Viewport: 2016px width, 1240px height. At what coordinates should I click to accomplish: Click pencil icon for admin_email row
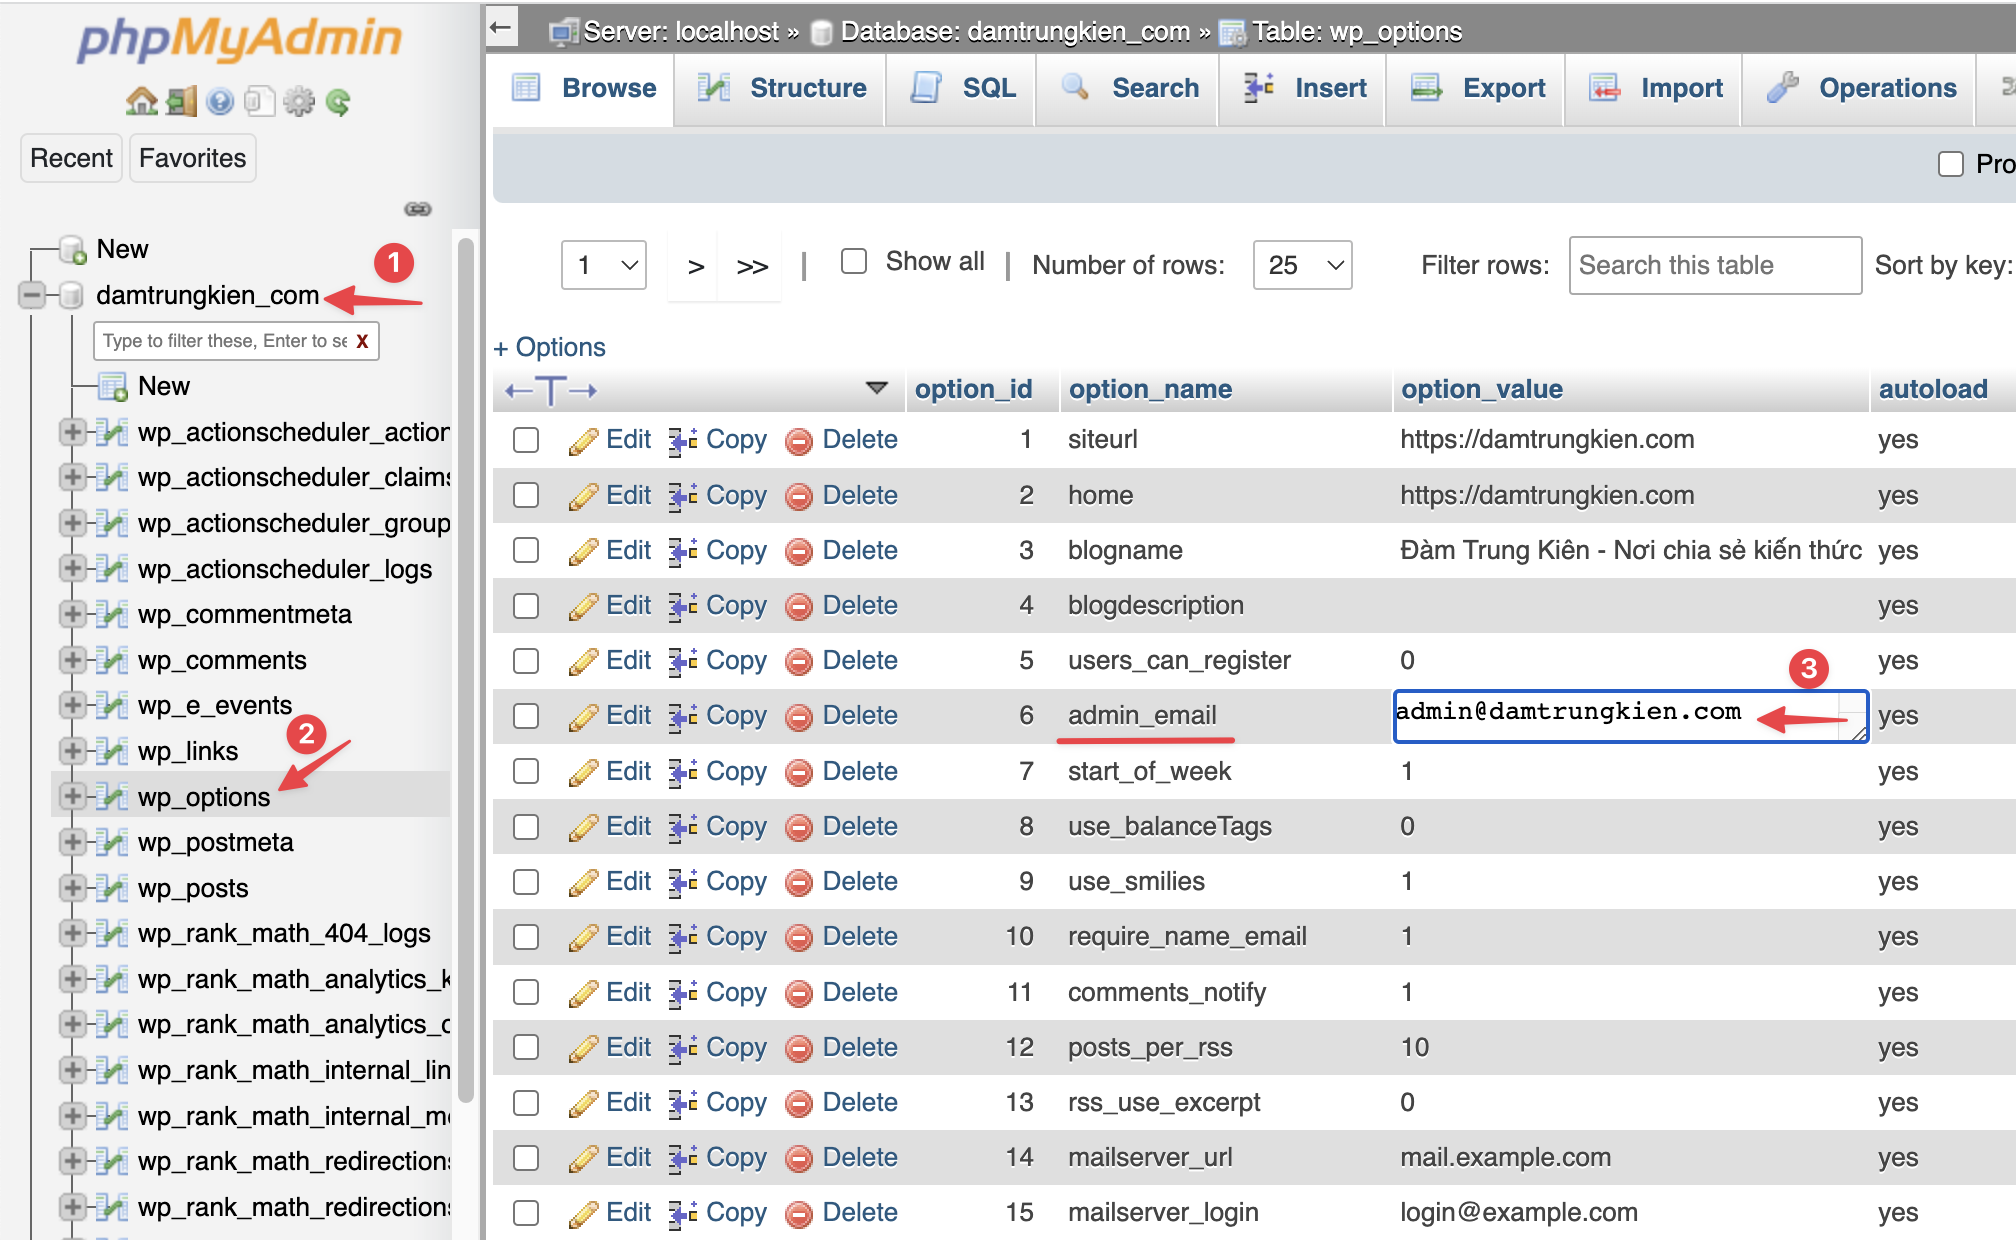pos(584,716)
